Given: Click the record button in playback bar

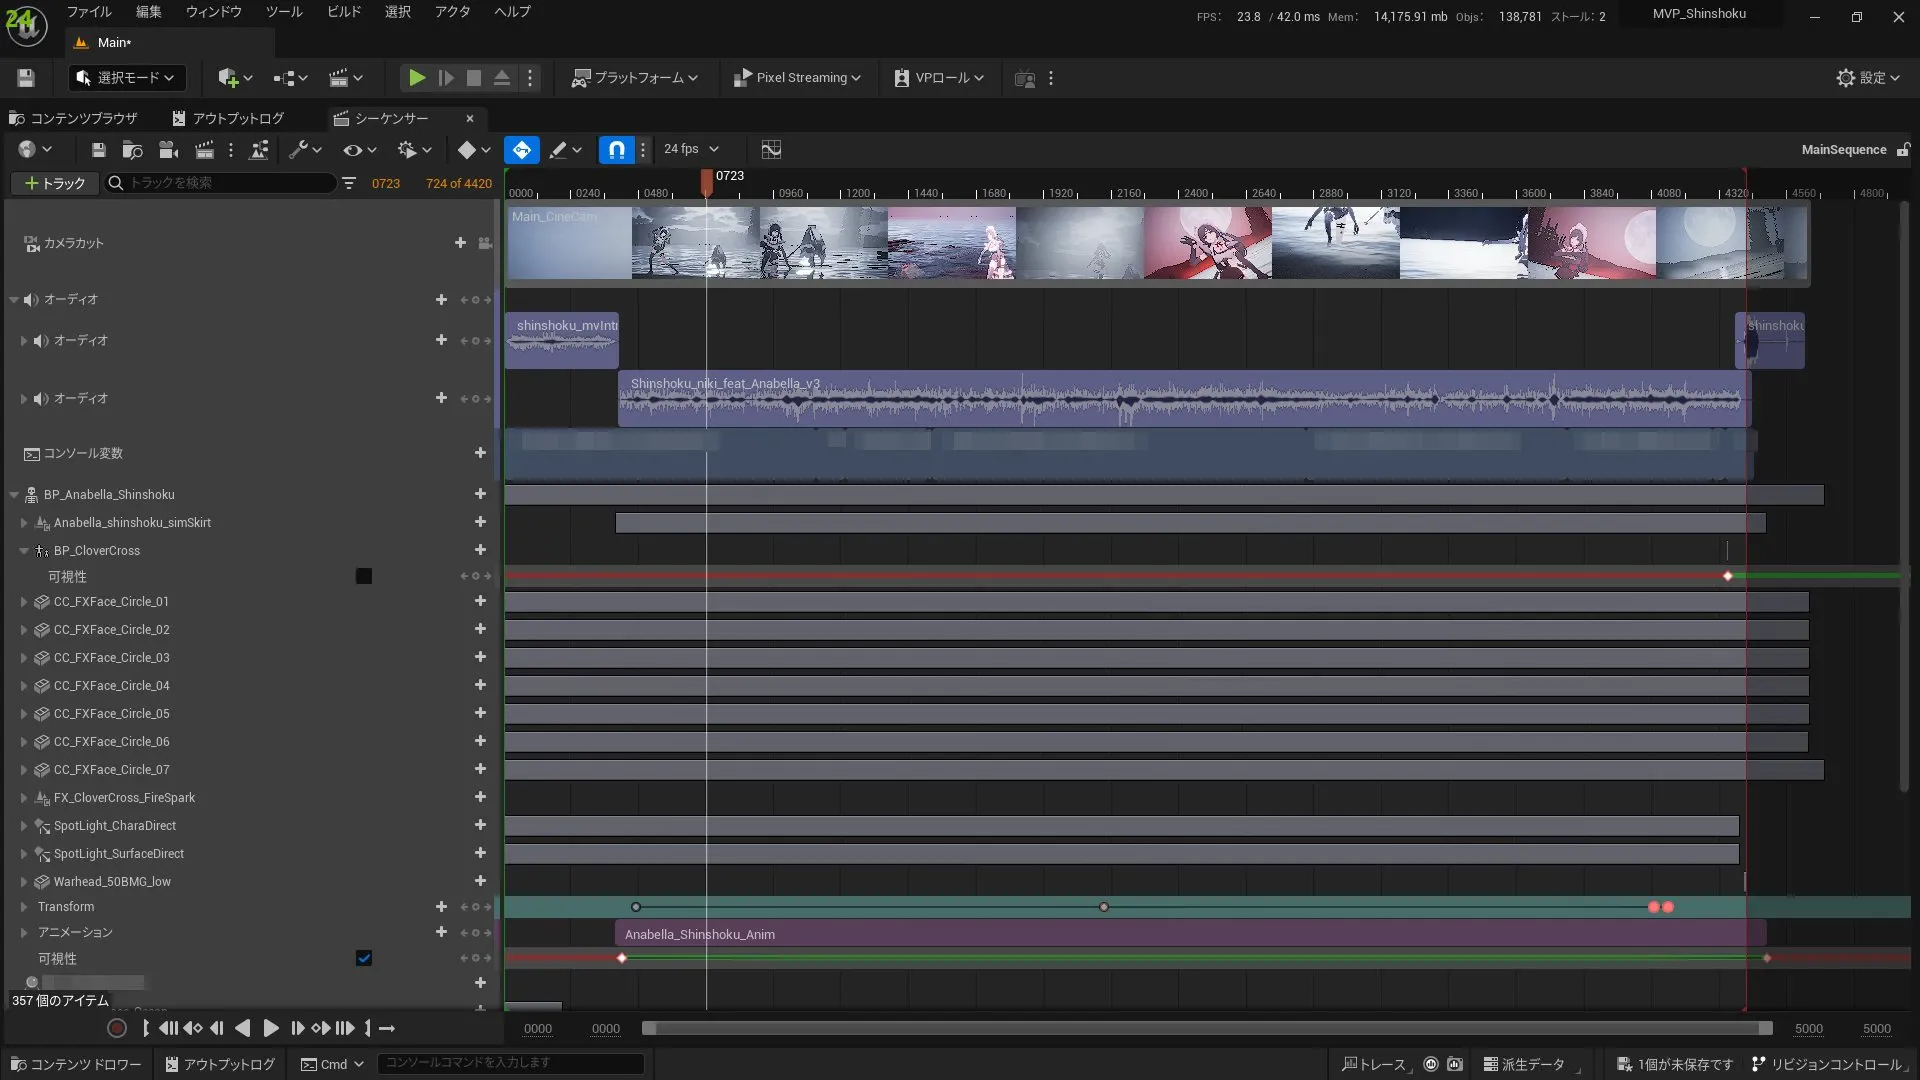Looking at the screenshot, I should click(x=117, y=1028).
